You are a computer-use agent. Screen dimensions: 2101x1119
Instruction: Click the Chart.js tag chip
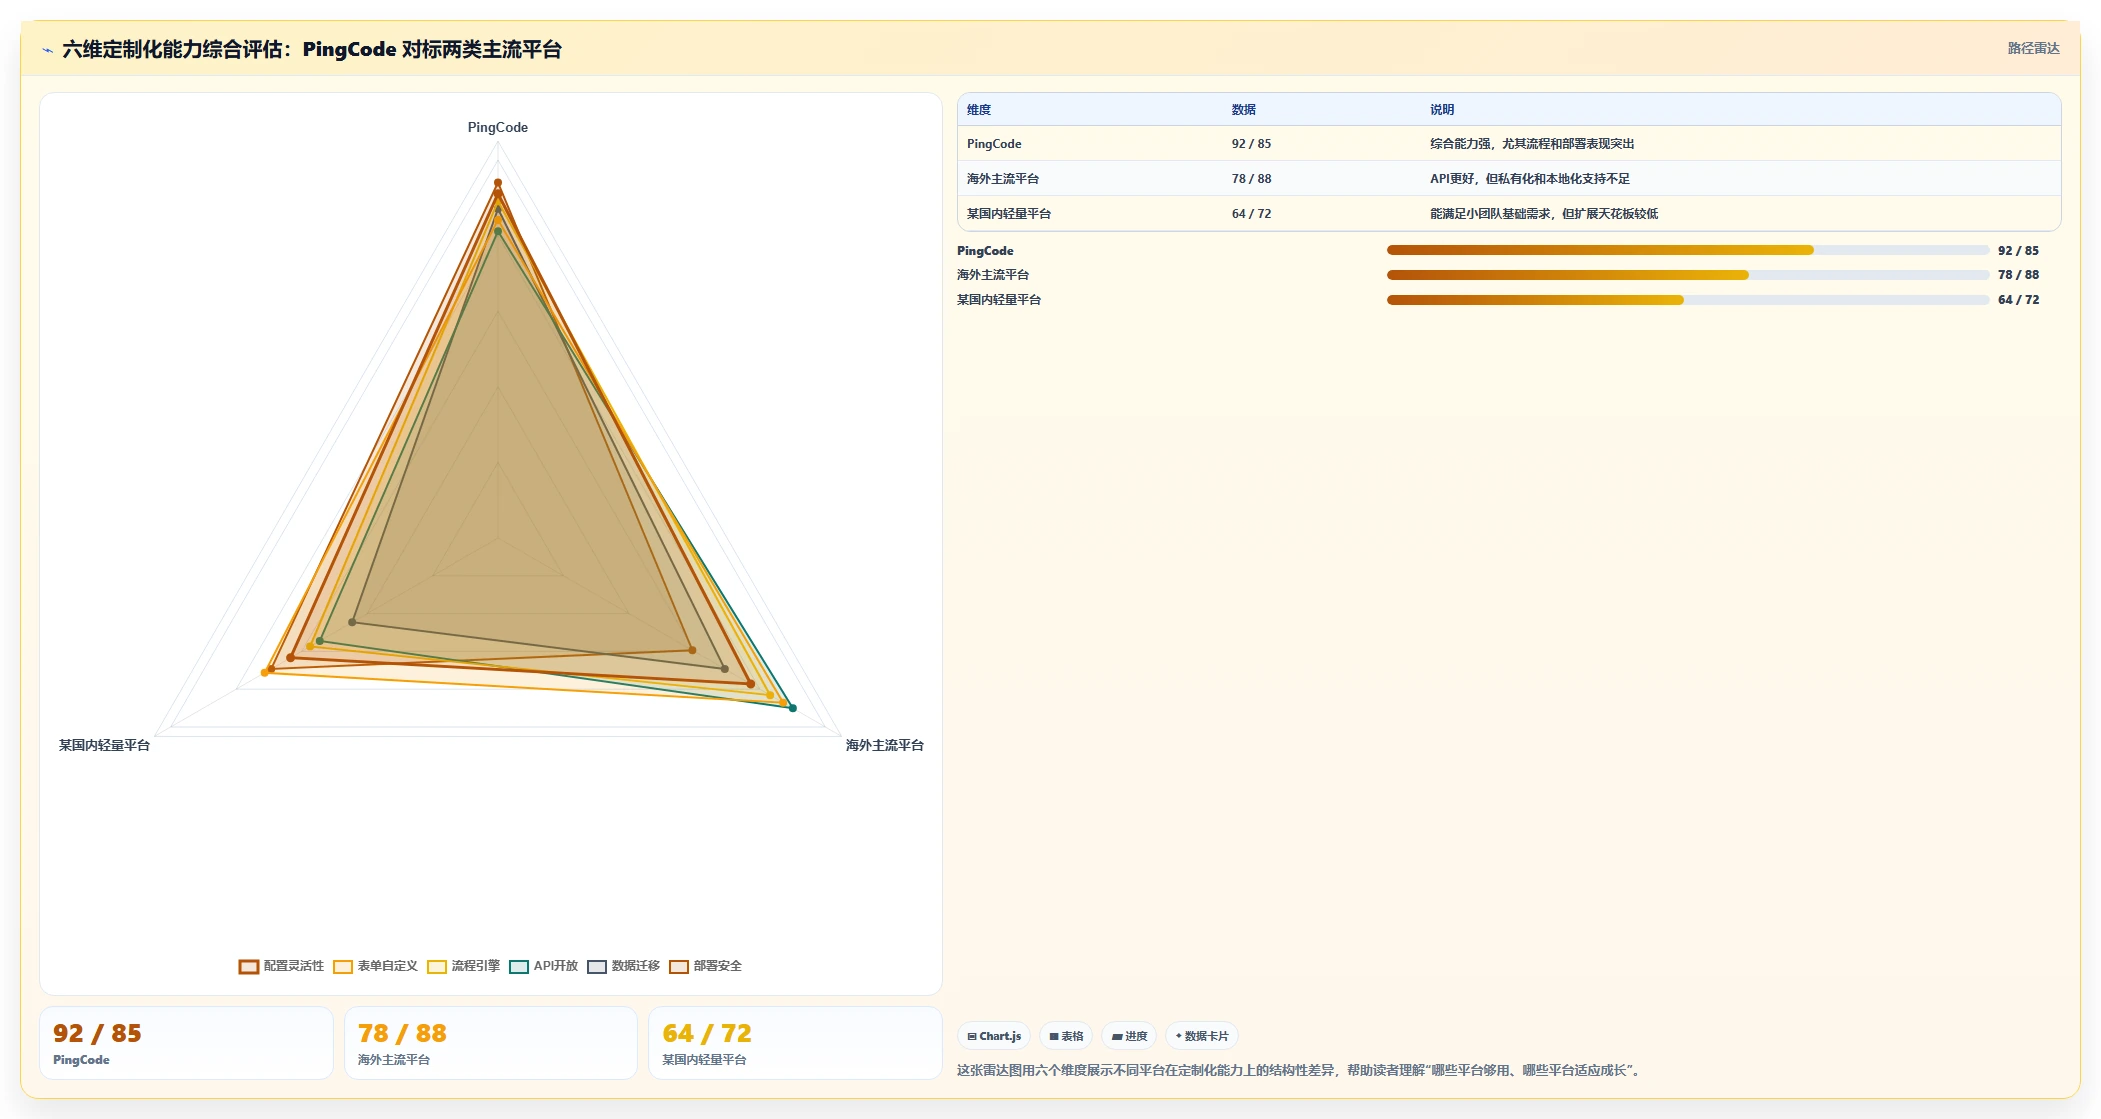(994, 1036)
